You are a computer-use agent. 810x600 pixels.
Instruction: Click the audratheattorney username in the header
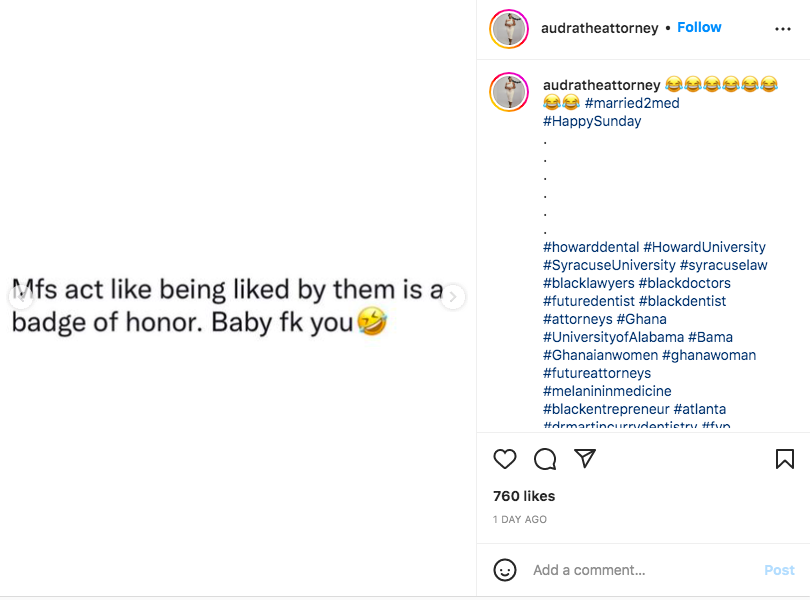point(600,28)
